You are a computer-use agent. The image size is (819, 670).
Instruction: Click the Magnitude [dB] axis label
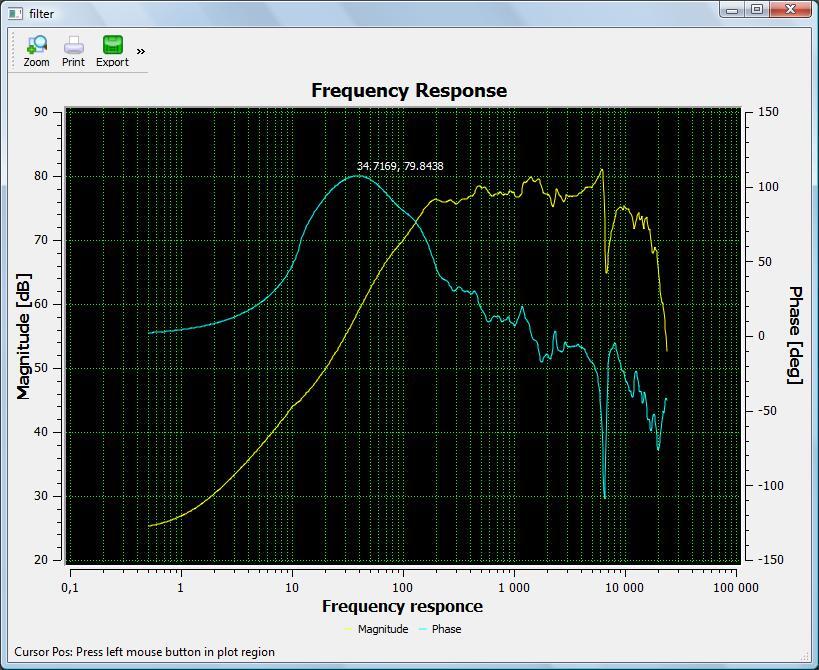pos(24,336)
